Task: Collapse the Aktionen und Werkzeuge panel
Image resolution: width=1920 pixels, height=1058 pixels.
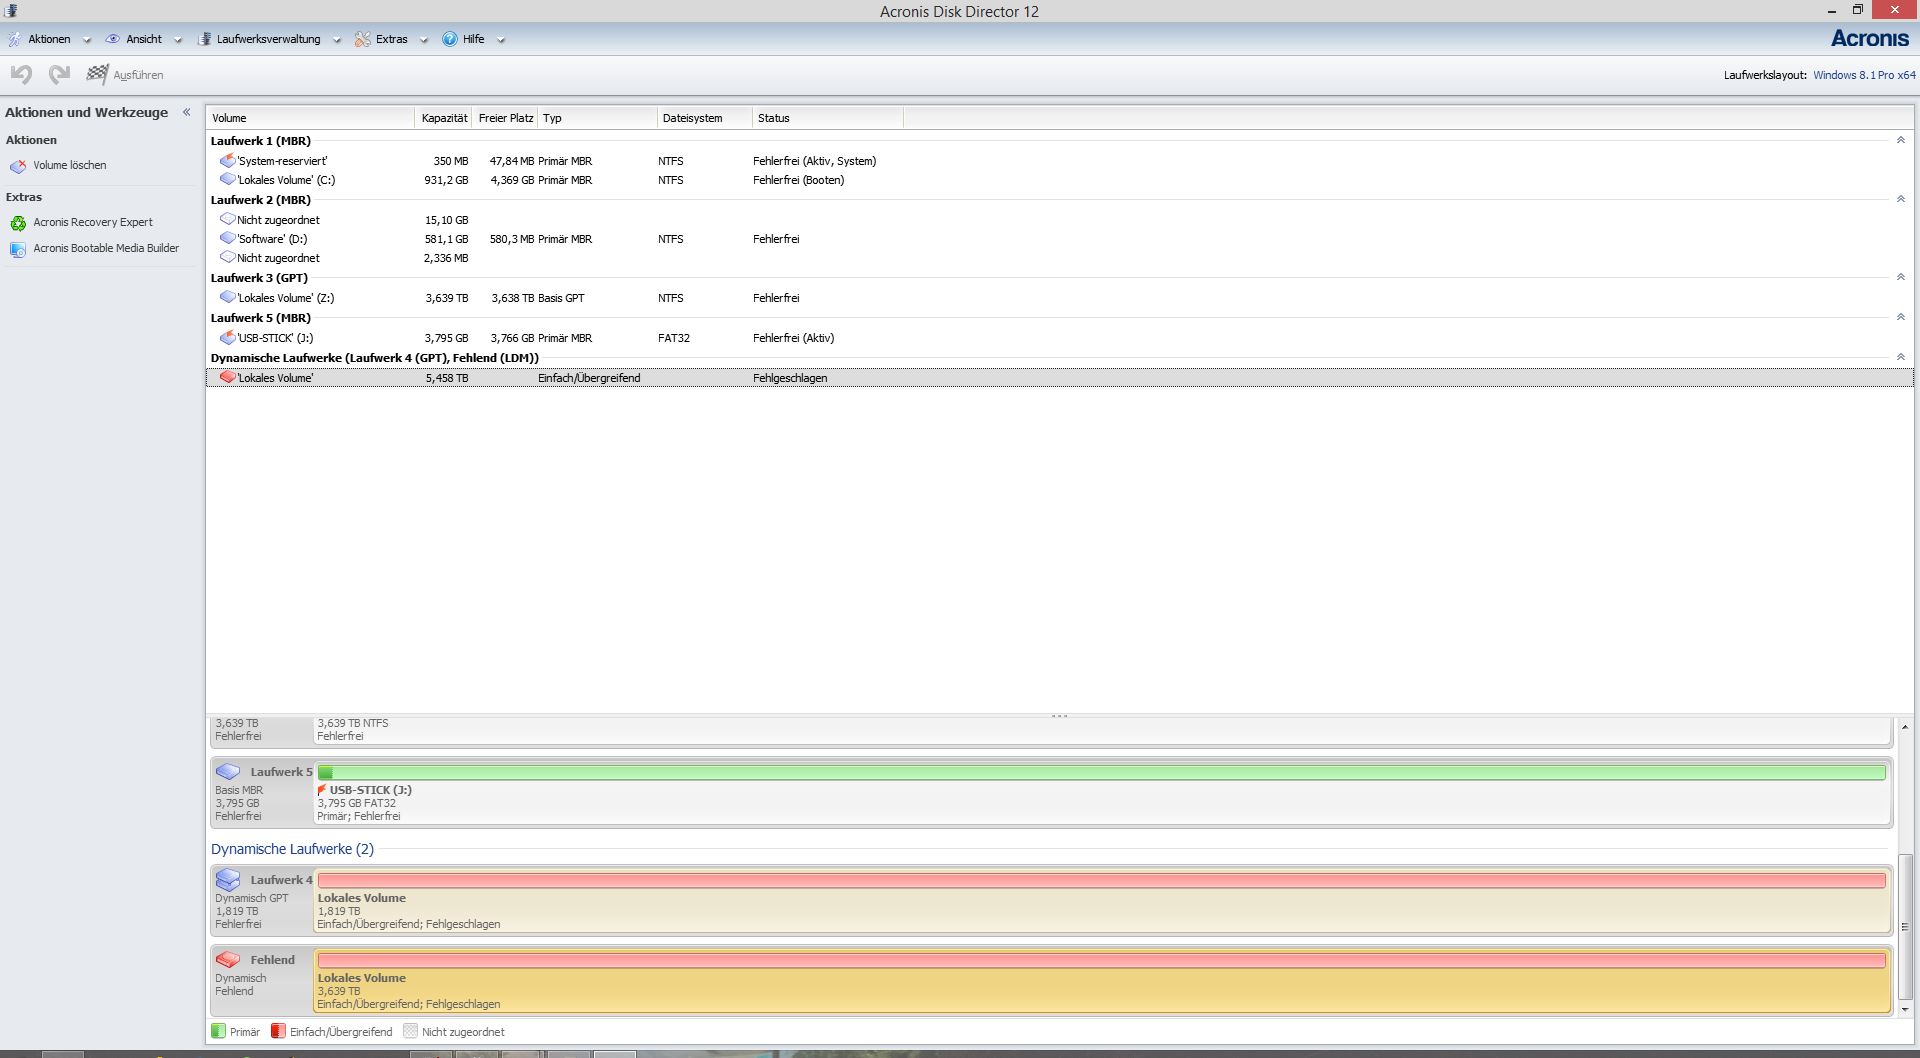Action: 186,112
